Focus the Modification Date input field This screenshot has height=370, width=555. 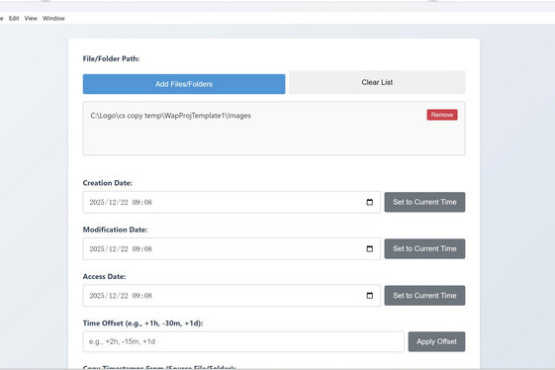tap(231, 249)
